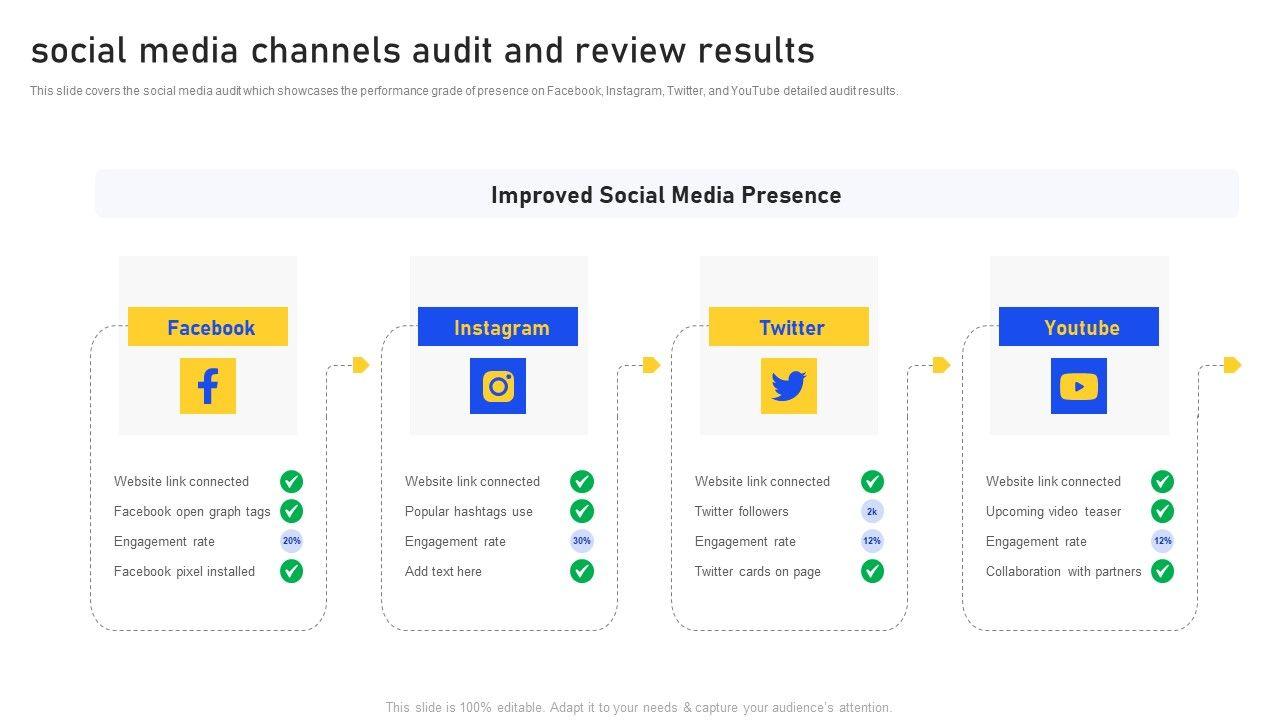Click the checkmark beside Popular hashtags use
Screen dimensions: 1280x720
582,511
